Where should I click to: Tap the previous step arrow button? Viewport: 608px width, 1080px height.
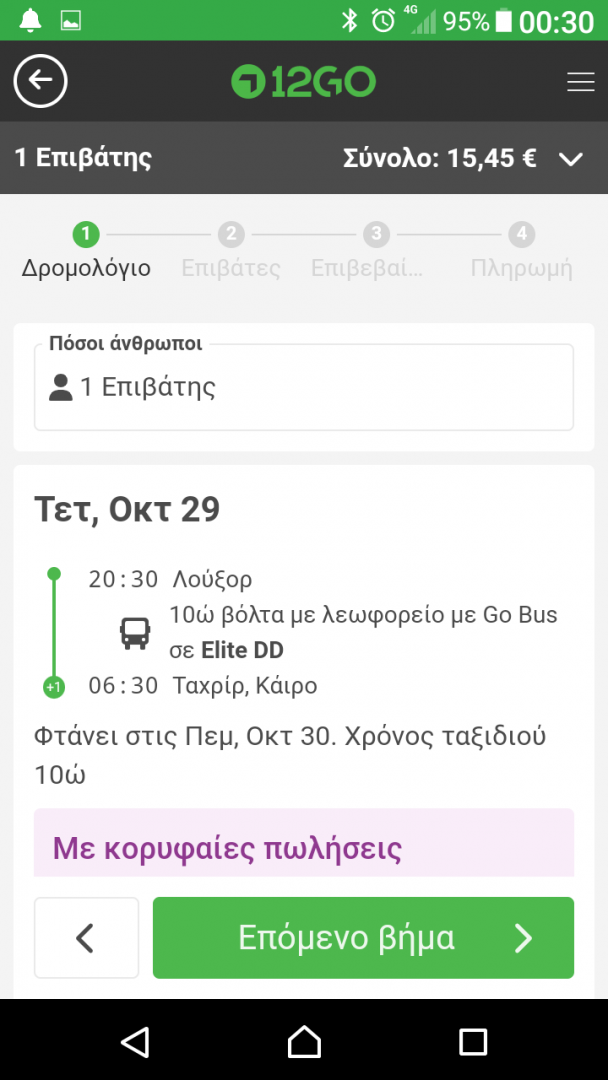tap(86, 938)
